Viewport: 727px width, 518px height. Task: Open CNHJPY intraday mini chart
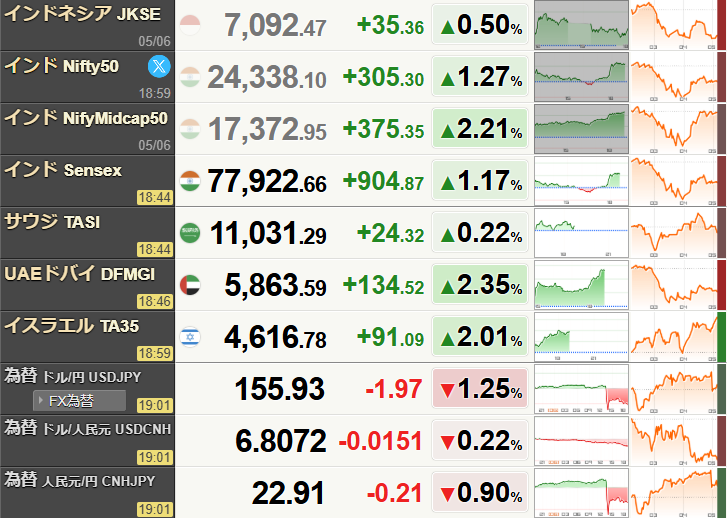(x=581, y=492)
